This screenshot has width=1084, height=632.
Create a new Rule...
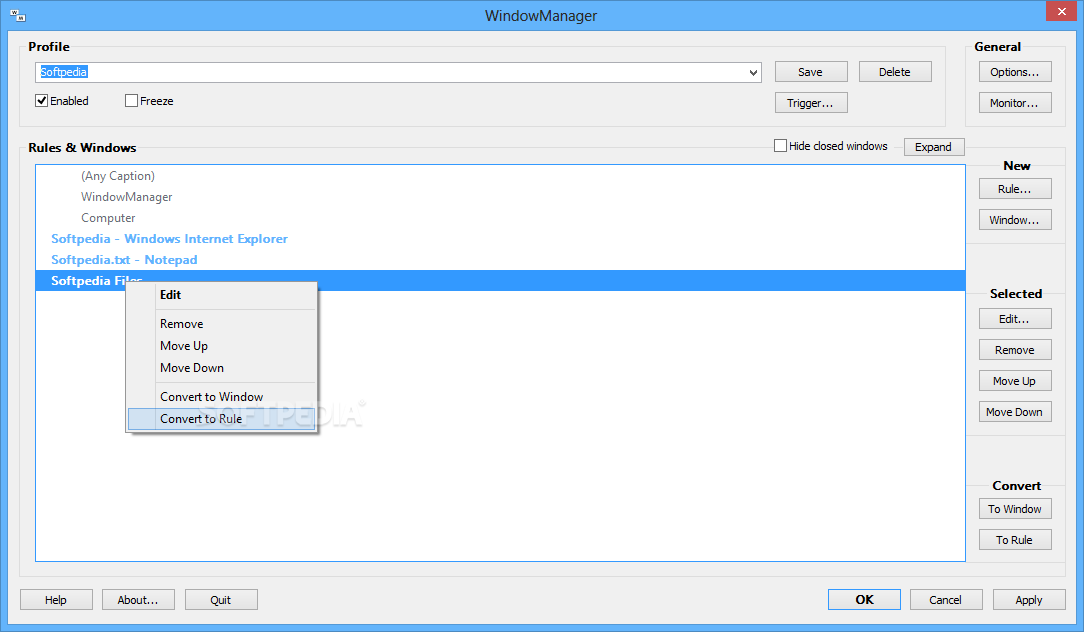coord(1015,189)
